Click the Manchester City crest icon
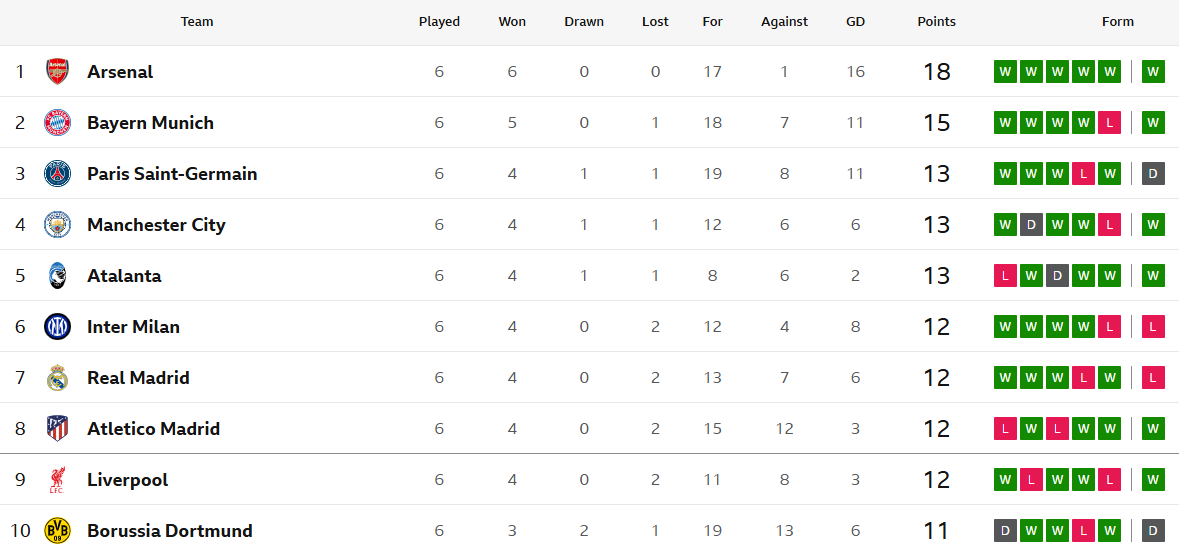This screenshot has width=1179, height=553. (57, 224)
